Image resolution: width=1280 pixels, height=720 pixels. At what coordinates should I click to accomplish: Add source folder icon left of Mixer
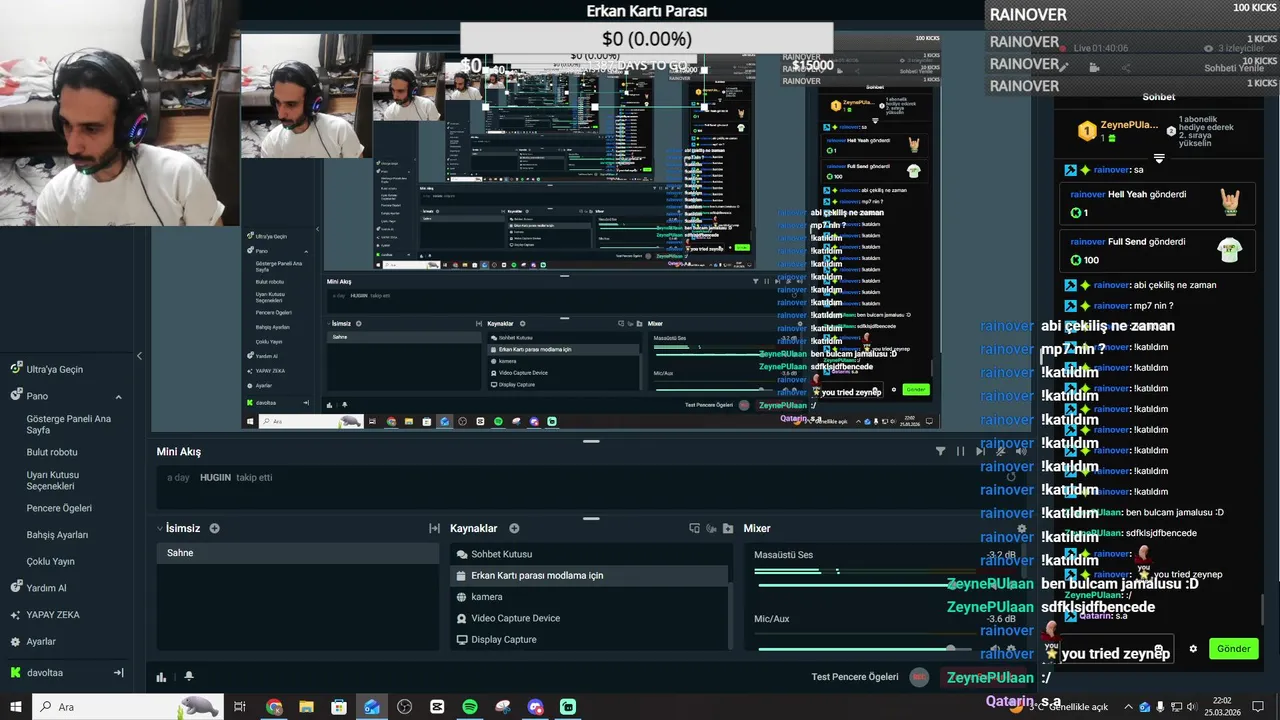(x=728, y=528)
